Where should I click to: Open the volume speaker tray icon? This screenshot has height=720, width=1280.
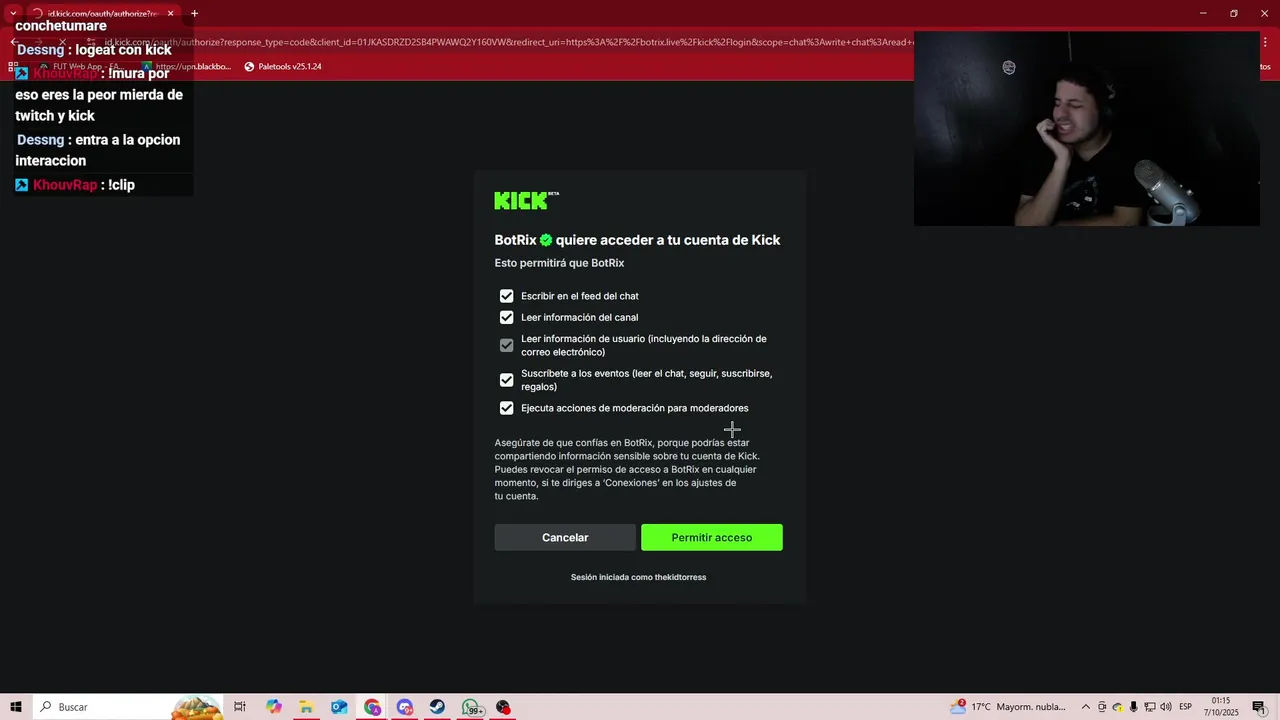pyautogui.click(x=1166, y=707)
